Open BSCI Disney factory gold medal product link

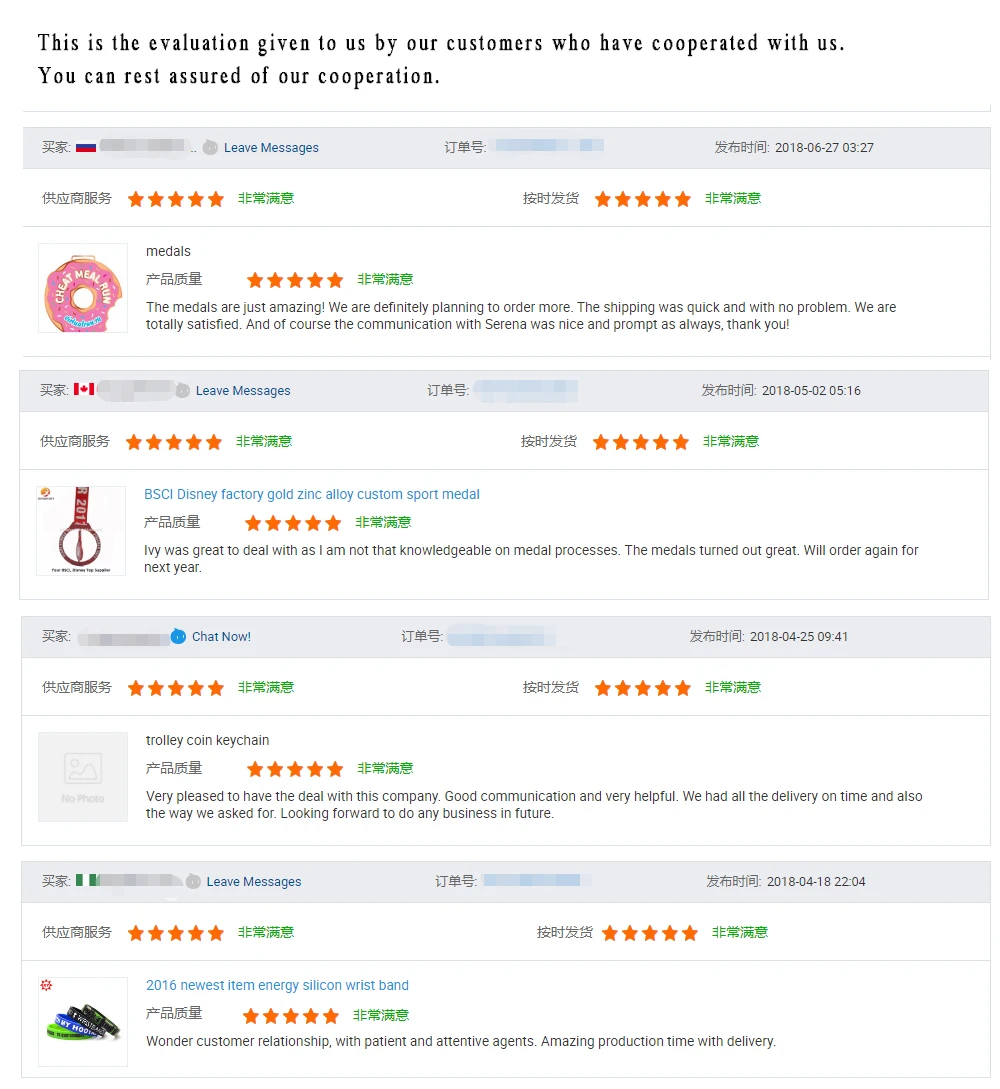tap(312, 494)
